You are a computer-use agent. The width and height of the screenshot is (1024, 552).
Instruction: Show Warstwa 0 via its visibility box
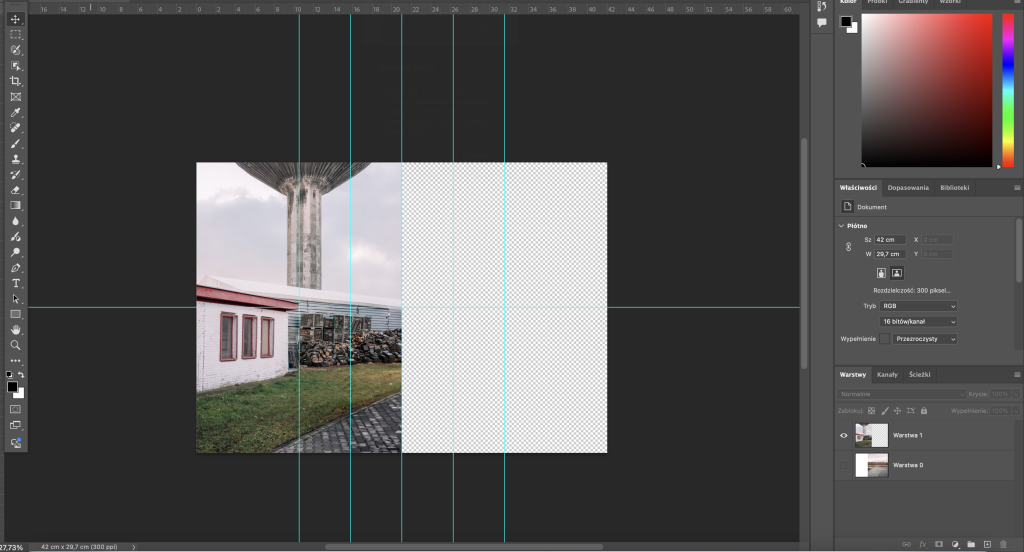click(x=844, y=466)
